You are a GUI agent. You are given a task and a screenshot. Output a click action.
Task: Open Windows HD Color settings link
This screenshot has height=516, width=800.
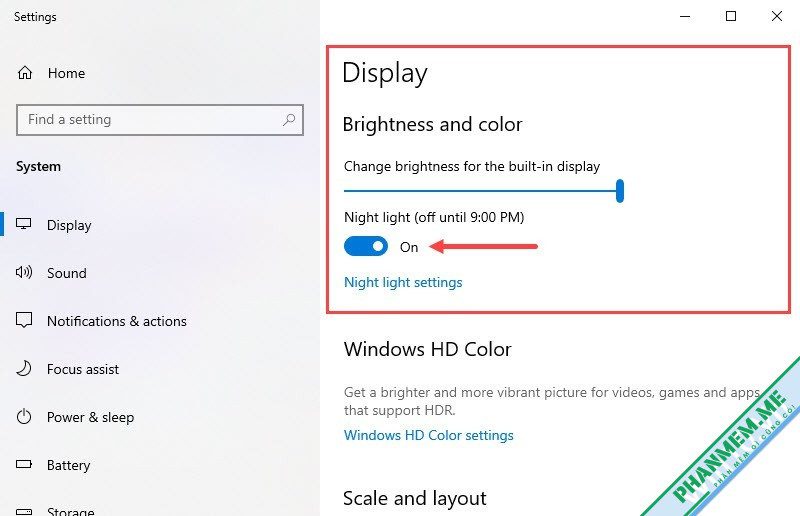coord(429,435)
